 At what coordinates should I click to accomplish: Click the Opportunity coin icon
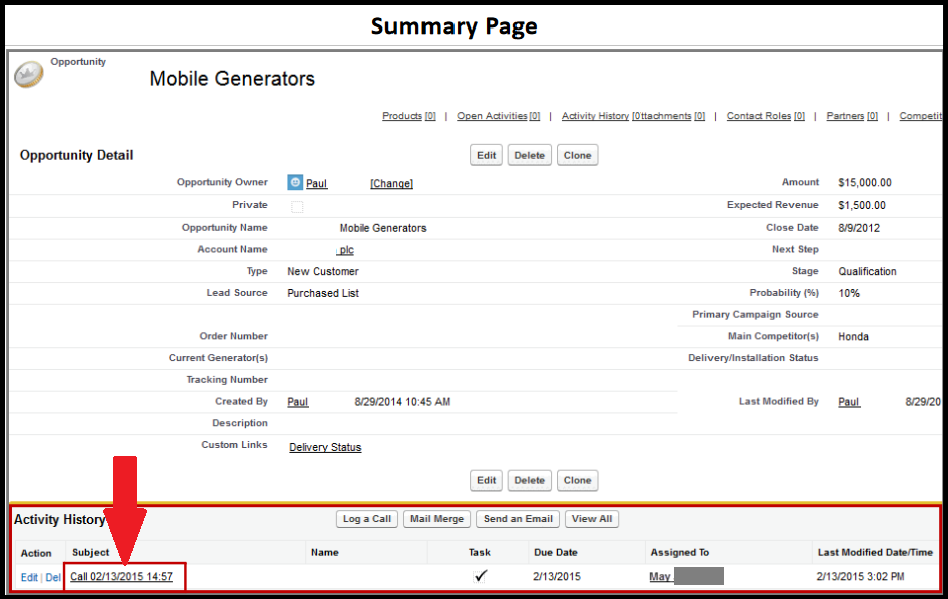click(x=28, y=75)
